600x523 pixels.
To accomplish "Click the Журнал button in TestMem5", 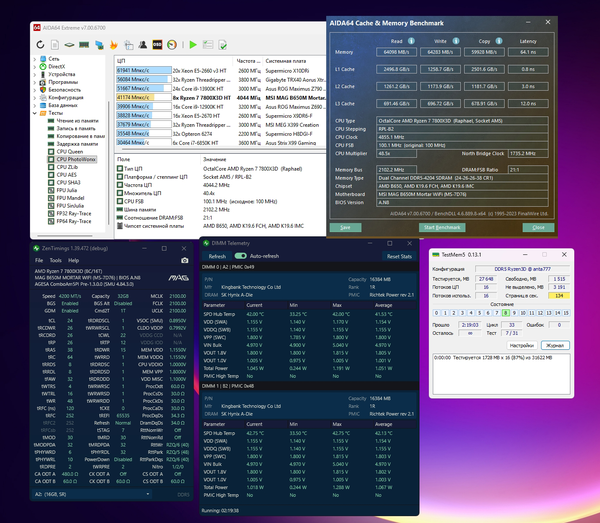I will point(555,345).
